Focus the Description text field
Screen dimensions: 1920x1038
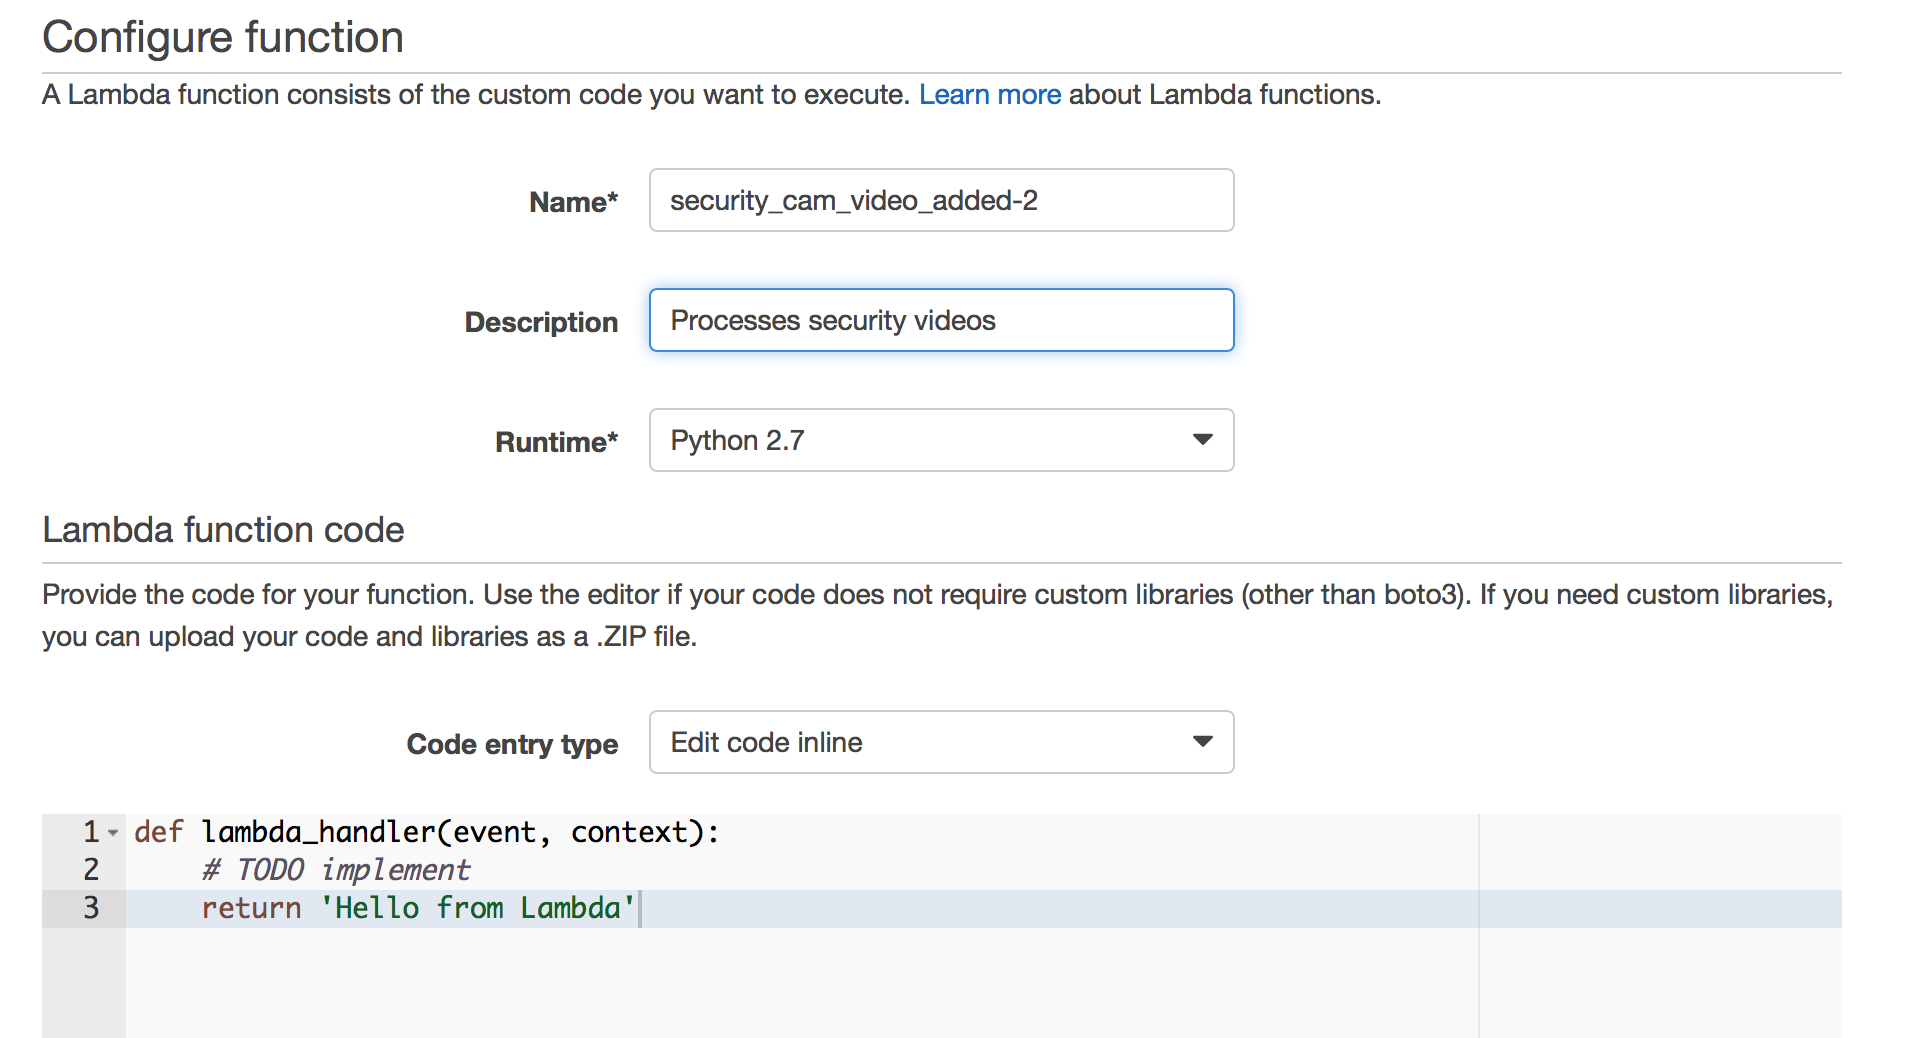tap(941, 320)
